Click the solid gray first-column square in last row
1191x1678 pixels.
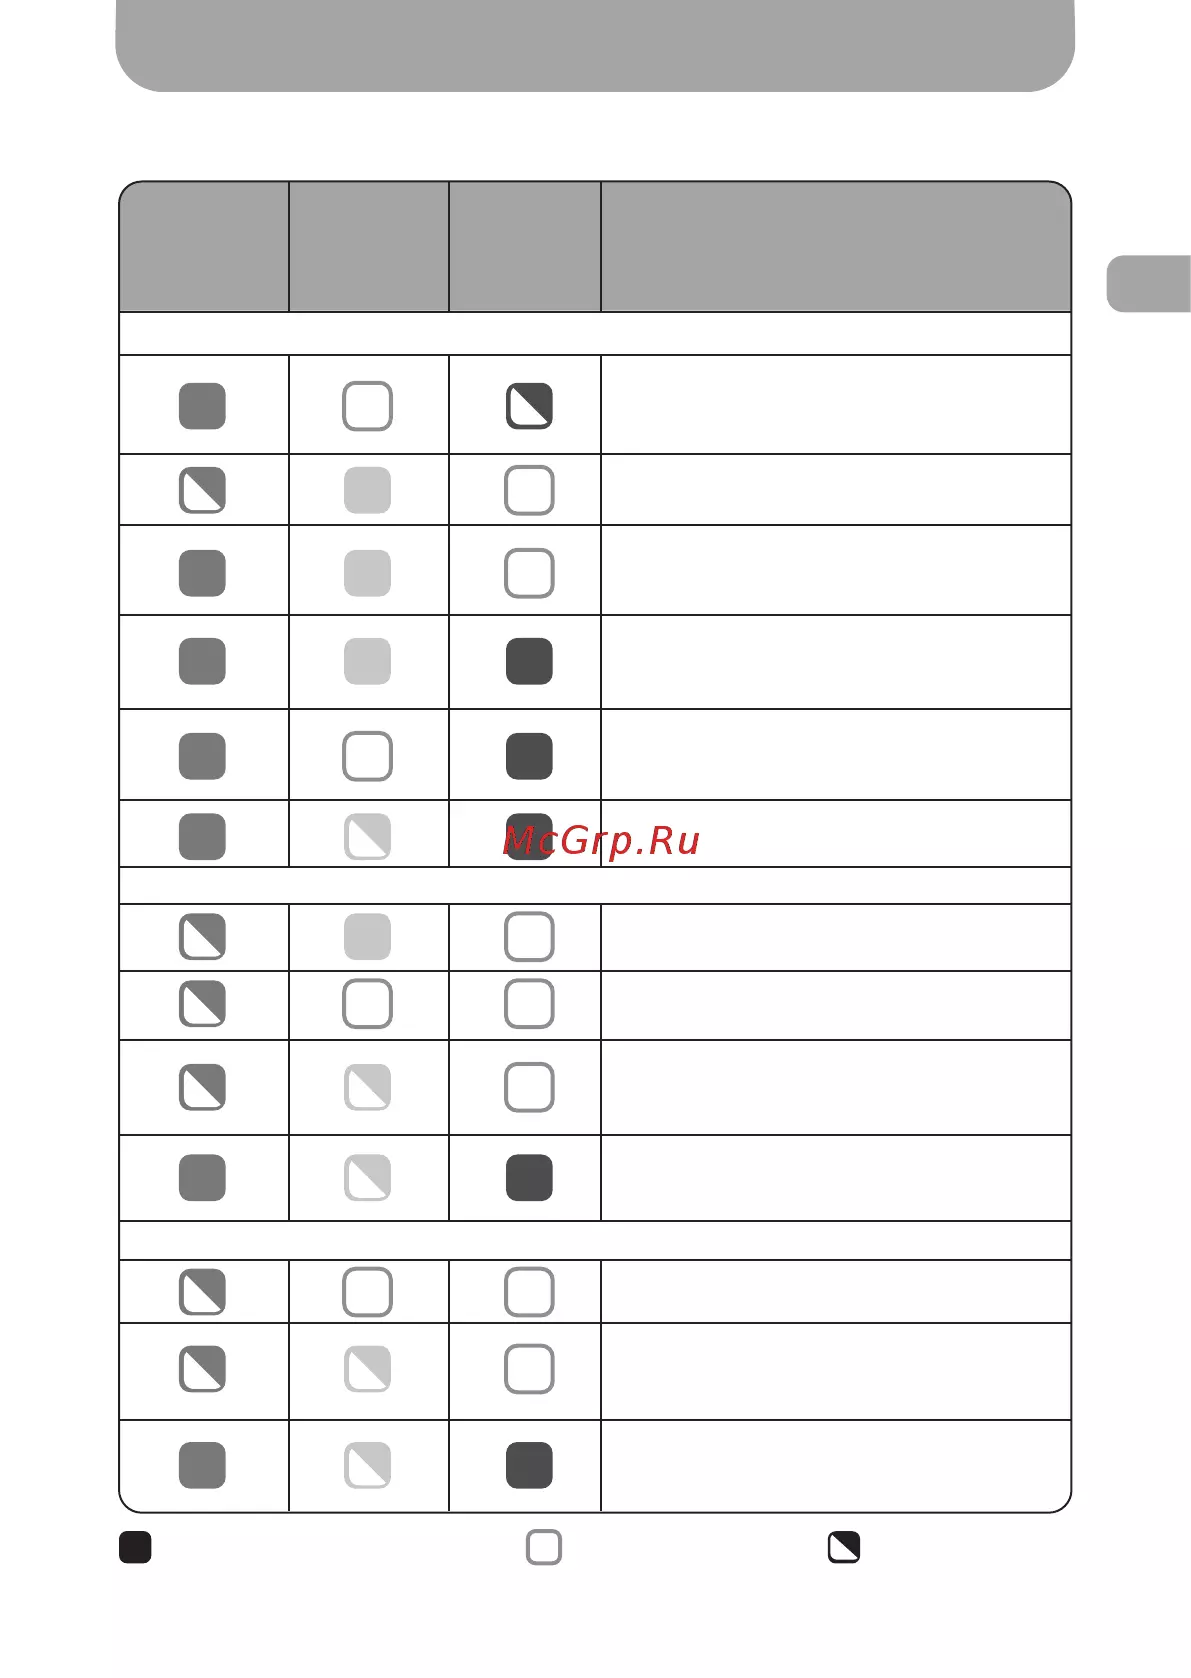click(202, 1465)
